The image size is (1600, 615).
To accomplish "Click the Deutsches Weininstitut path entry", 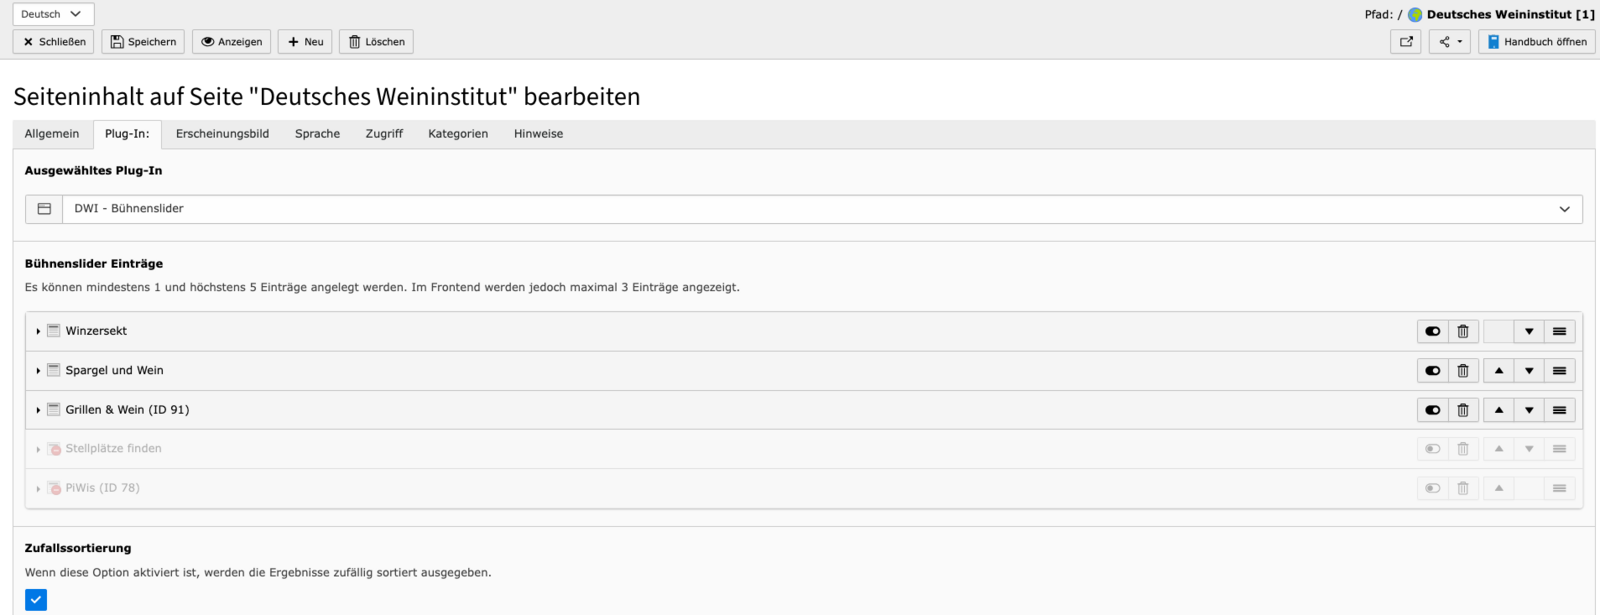I will [1500, 14].
